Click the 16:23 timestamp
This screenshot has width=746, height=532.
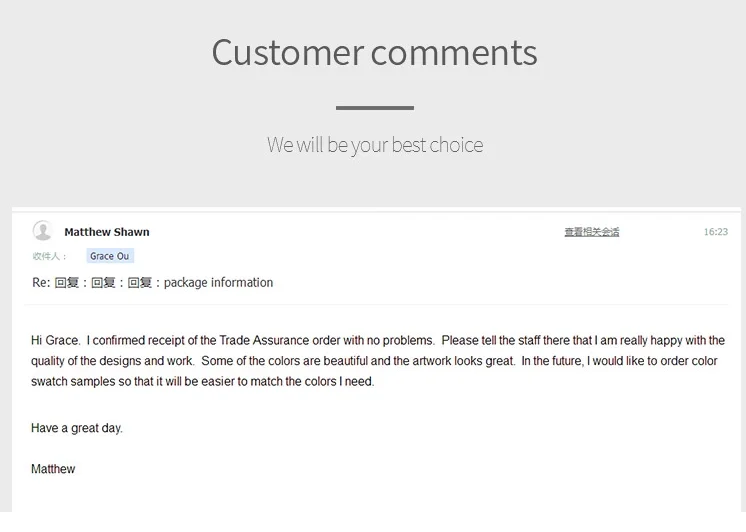point(716,232)
